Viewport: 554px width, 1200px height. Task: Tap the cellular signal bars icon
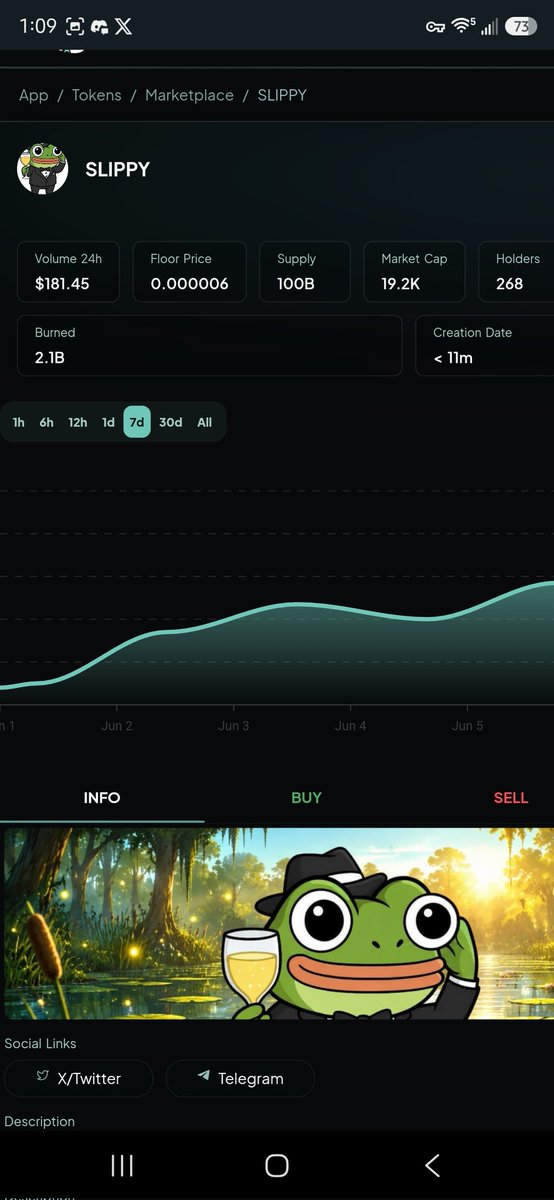(489, 27)
